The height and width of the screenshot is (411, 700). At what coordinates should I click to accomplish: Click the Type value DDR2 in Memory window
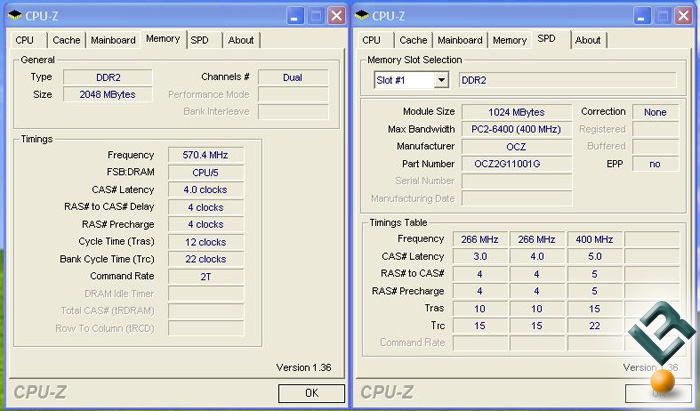tap(108, 77)
